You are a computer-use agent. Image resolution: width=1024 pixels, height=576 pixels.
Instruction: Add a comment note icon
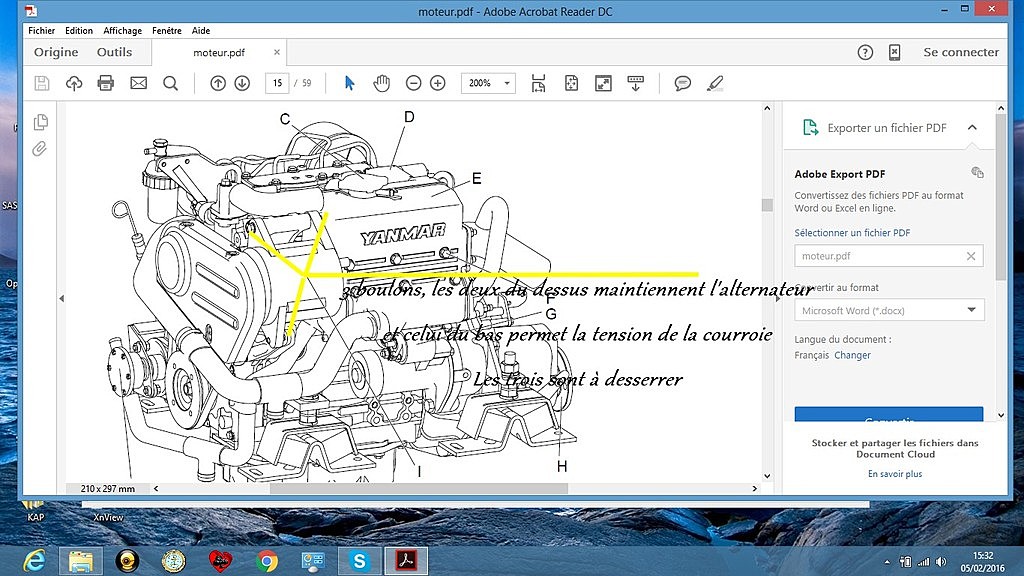(682, 83)
